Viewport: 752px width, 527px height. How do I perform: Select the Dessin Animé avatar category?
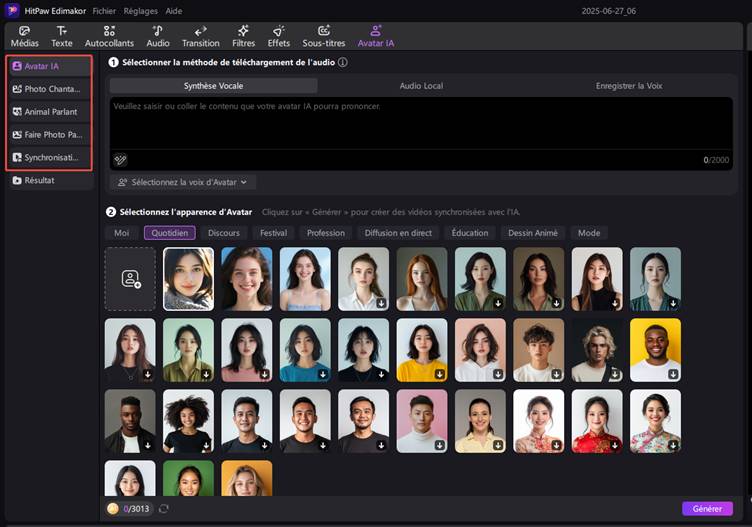533,233
